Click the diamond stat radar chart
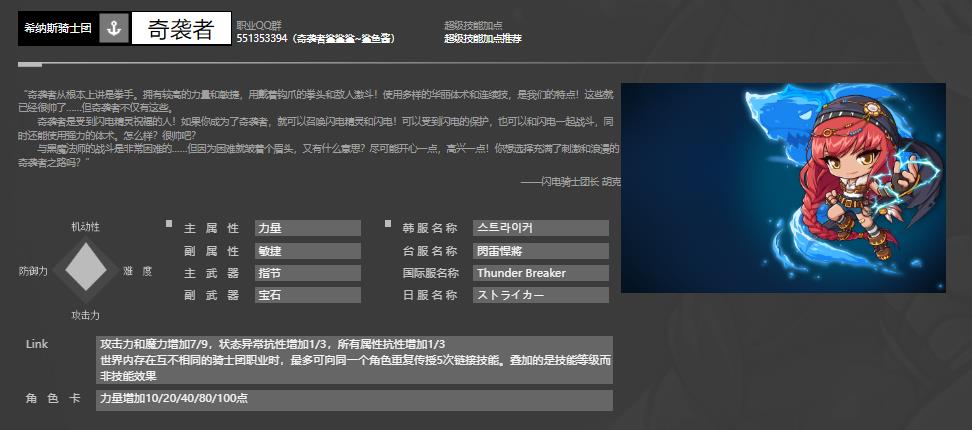The width and height of the screenshot is (972, 430). pyautogui.click(x=86, y=270)
